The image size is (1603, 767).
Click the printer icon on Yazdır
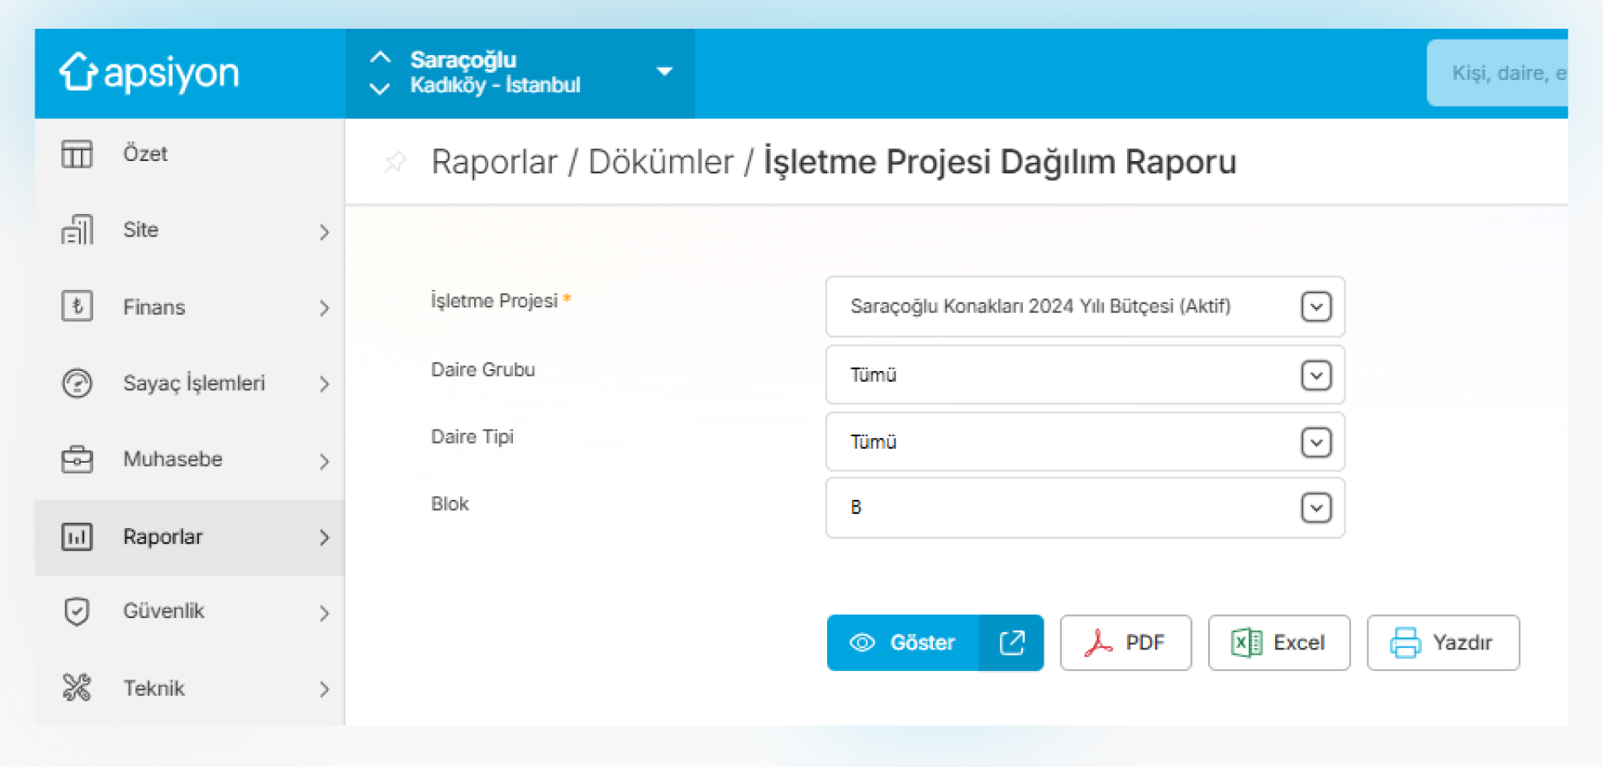click(x=1405, y=643)
